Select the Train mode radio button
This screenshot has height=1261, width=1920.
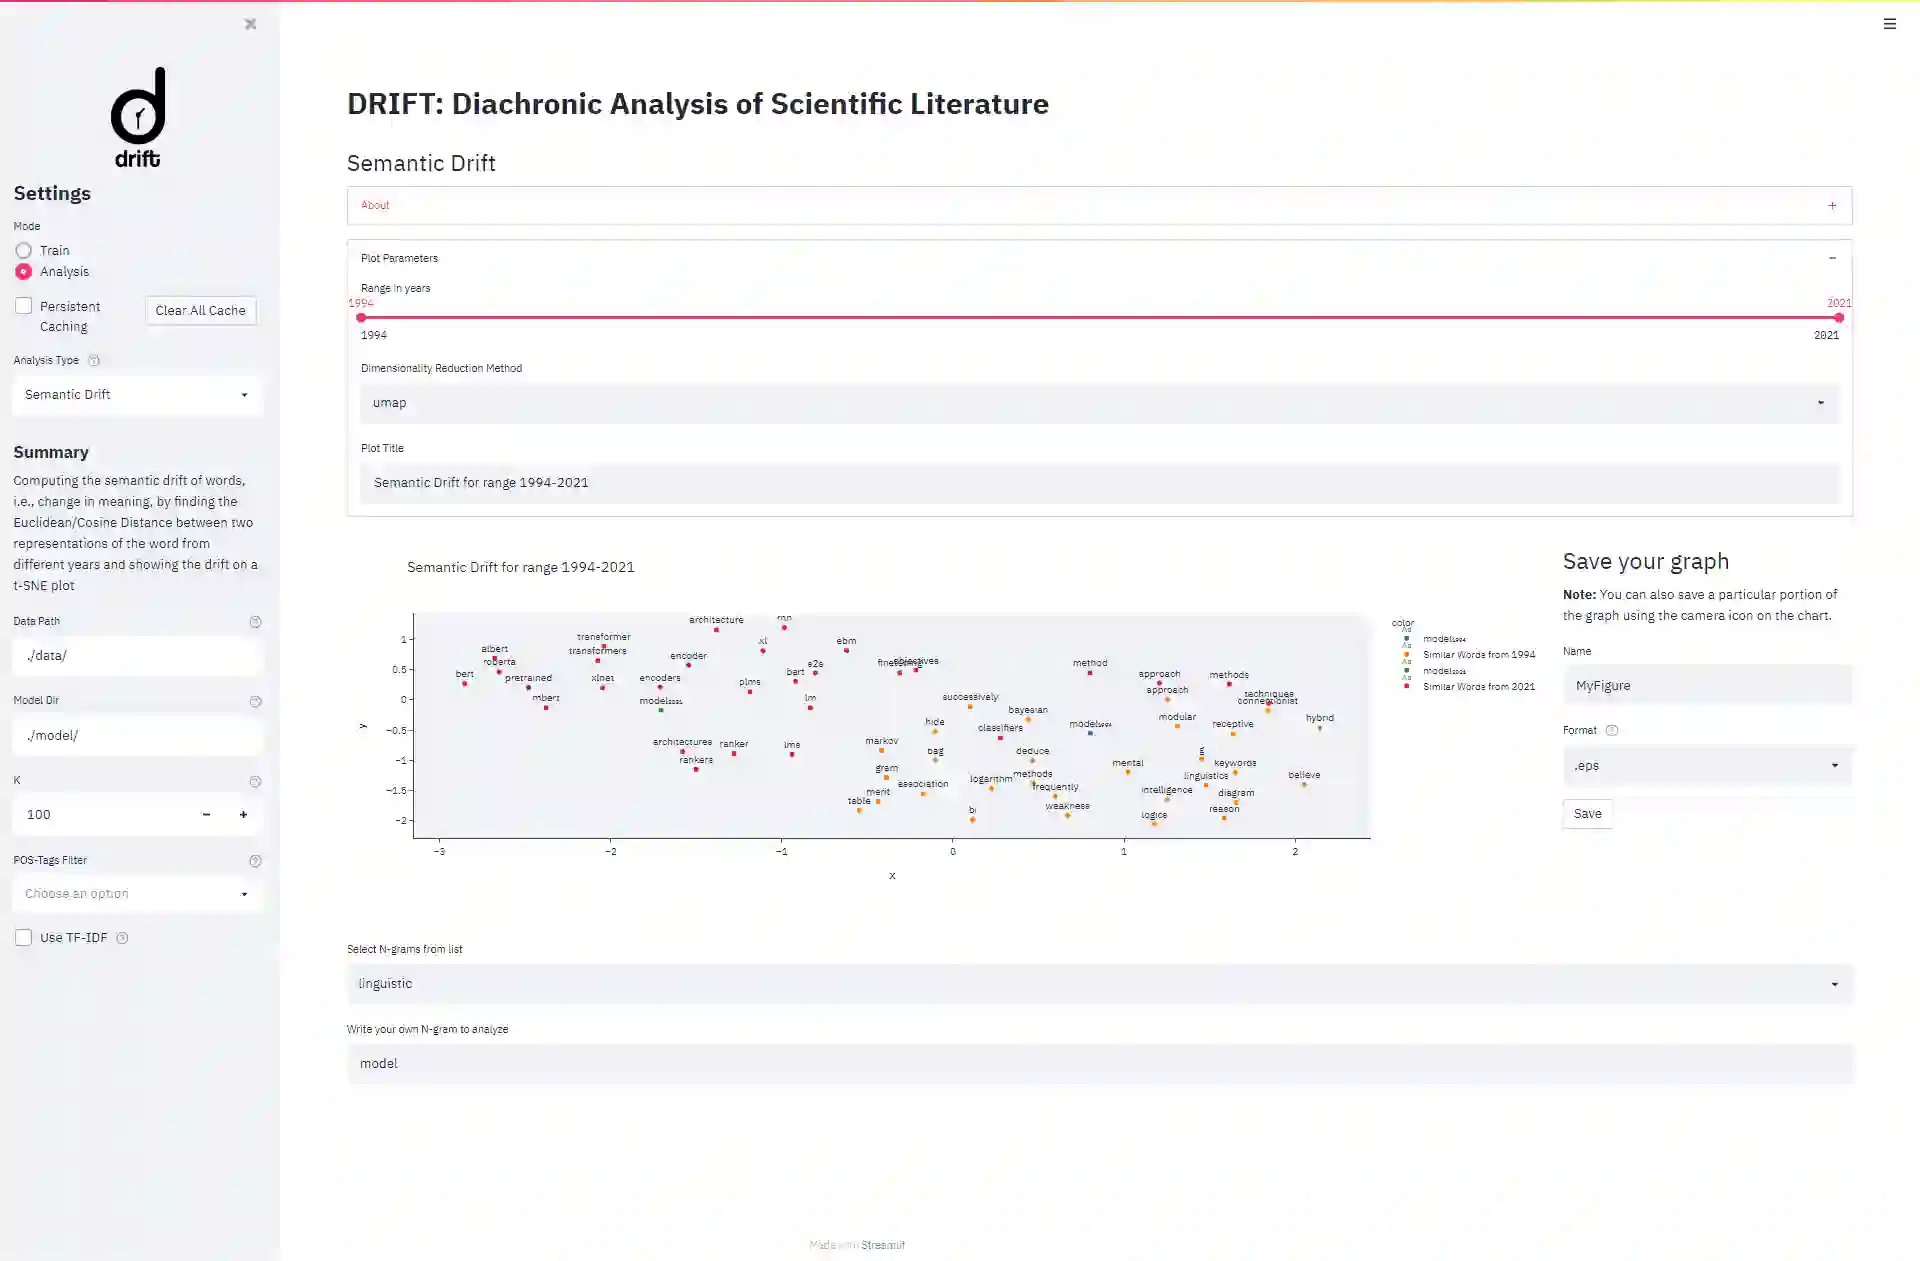(24, 251)
